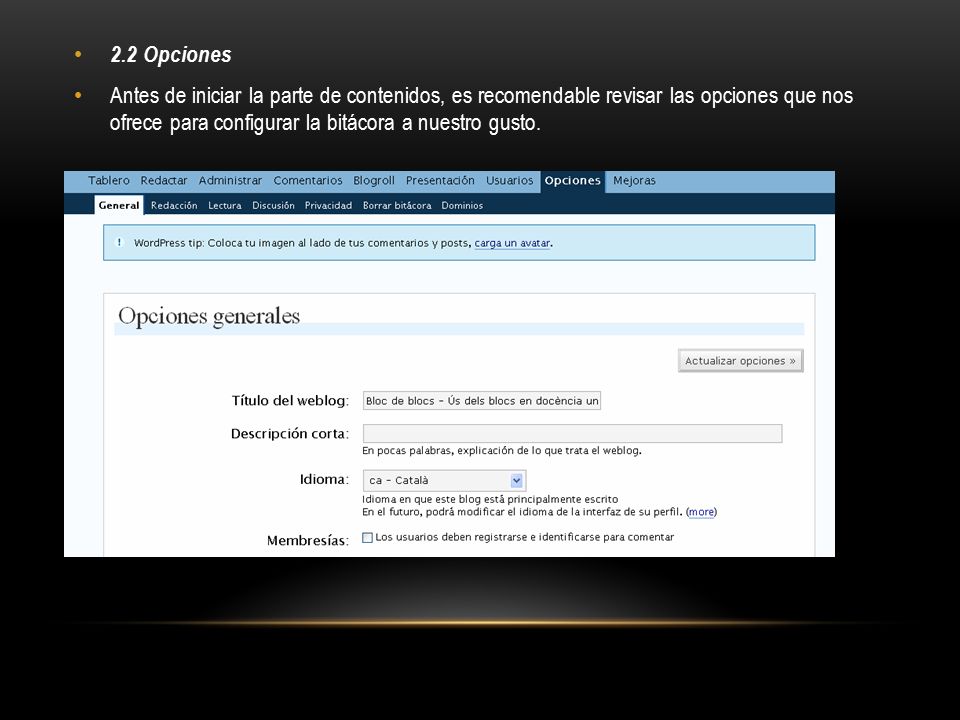Open the '(more)' link
The width and height of the screenshot is (960, 720).
(x=701, y=512)
